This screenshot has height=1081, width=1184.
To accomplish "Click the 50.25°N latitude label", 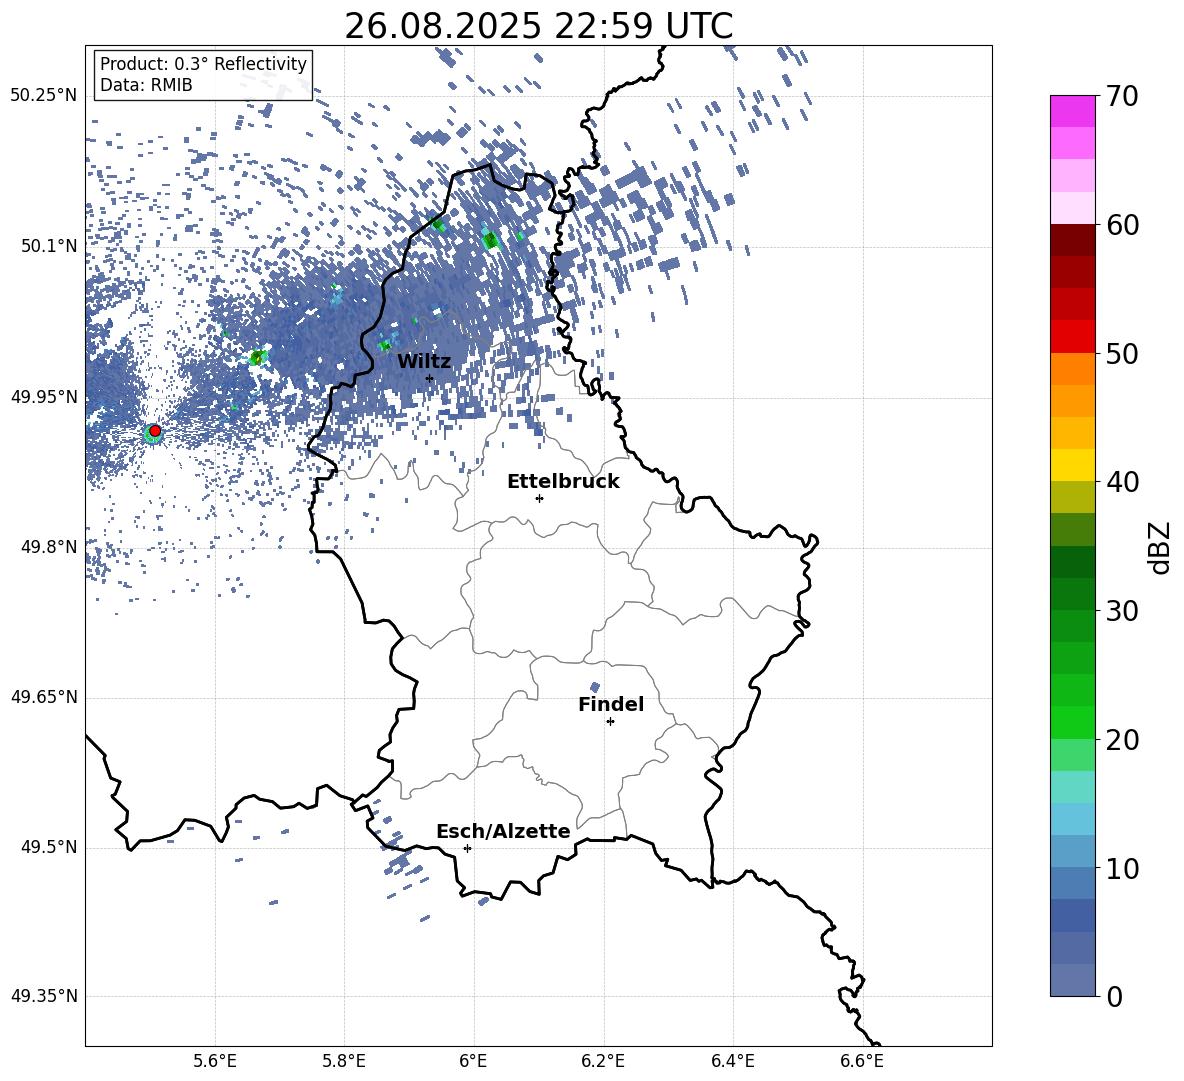I will (44, 96).
